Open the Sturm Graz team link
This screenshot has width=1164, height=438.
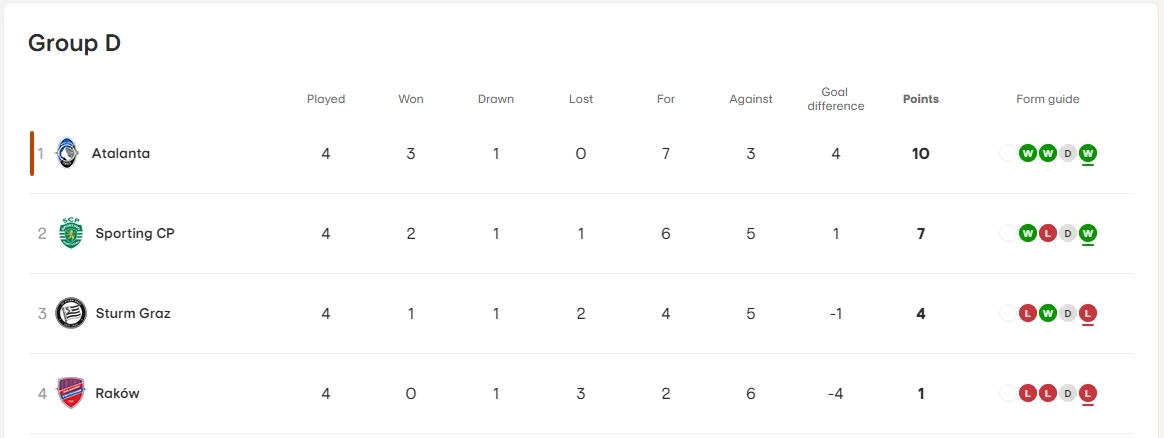tap(133, 313)
